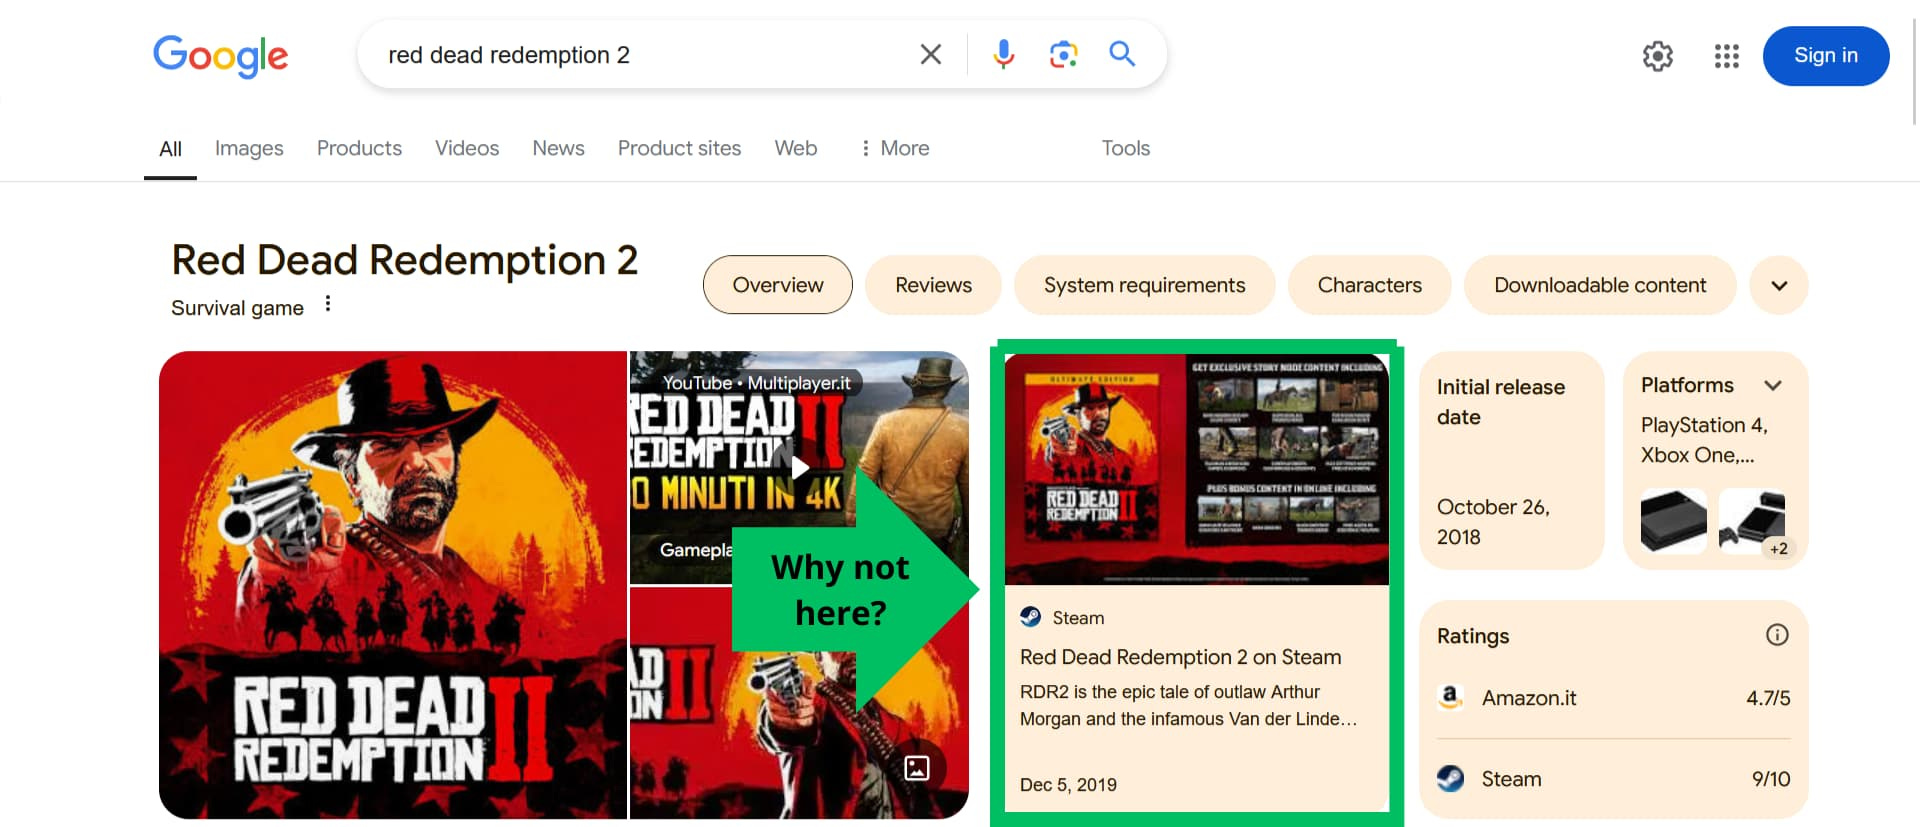Viewport: 1920px width, 827px height.
Task: Open Google Lens image search
Action: pos(1063,55)
